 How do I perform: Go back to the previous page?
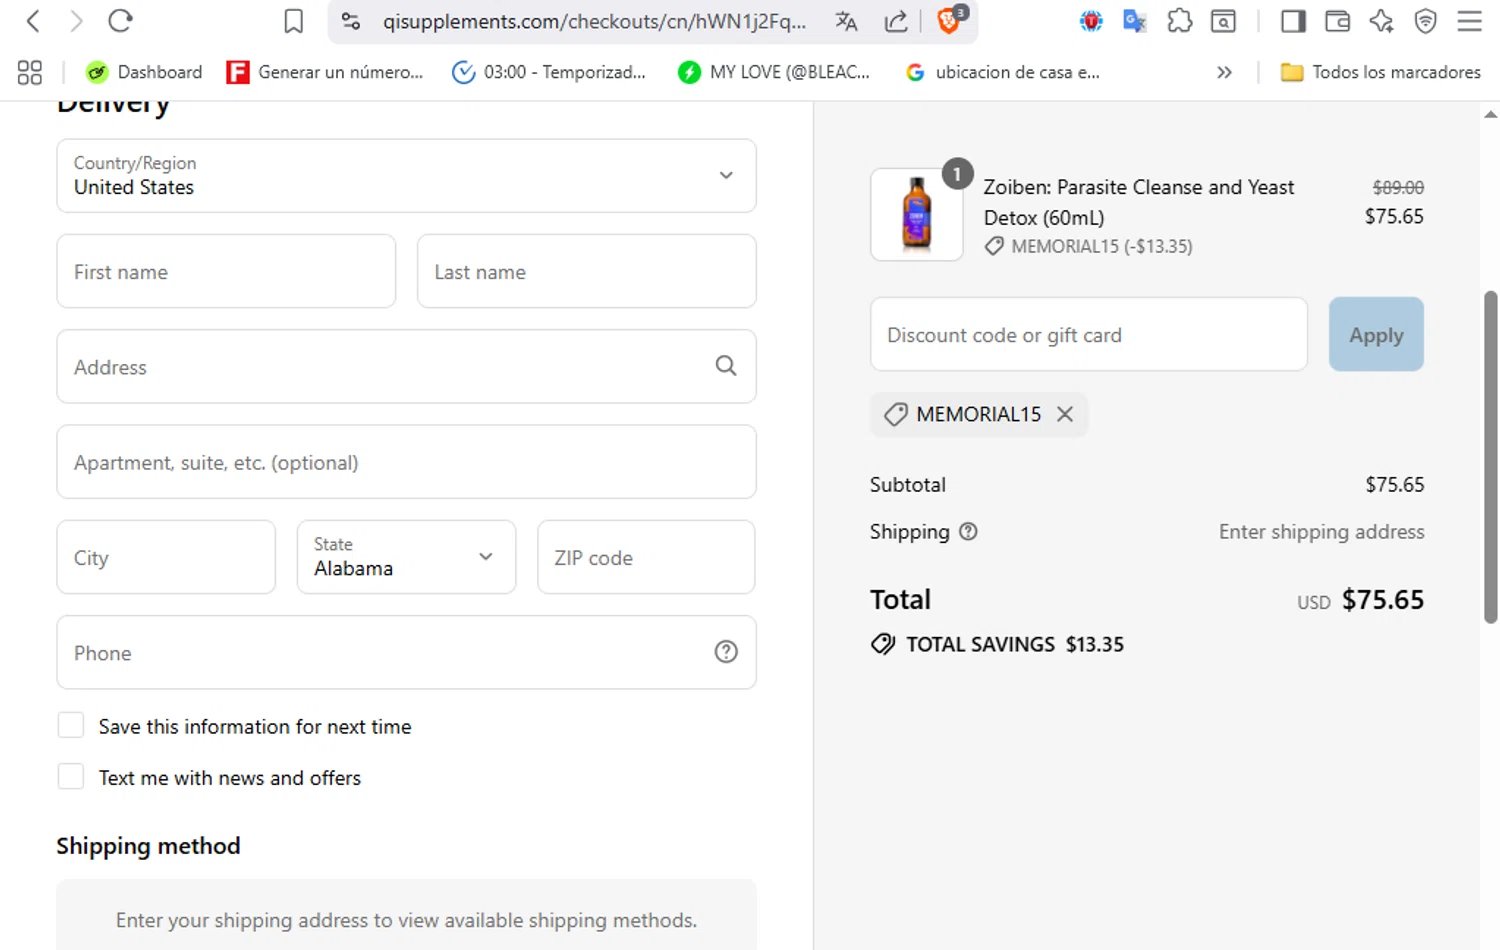[33, 21]
